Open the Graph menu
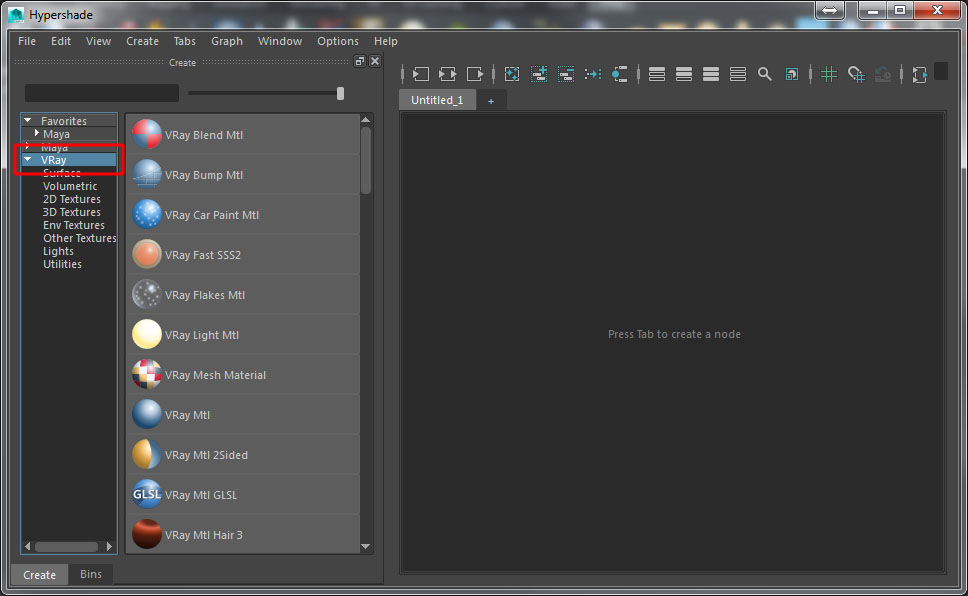Screen dimensions: 968x596 tap(227, 41)
